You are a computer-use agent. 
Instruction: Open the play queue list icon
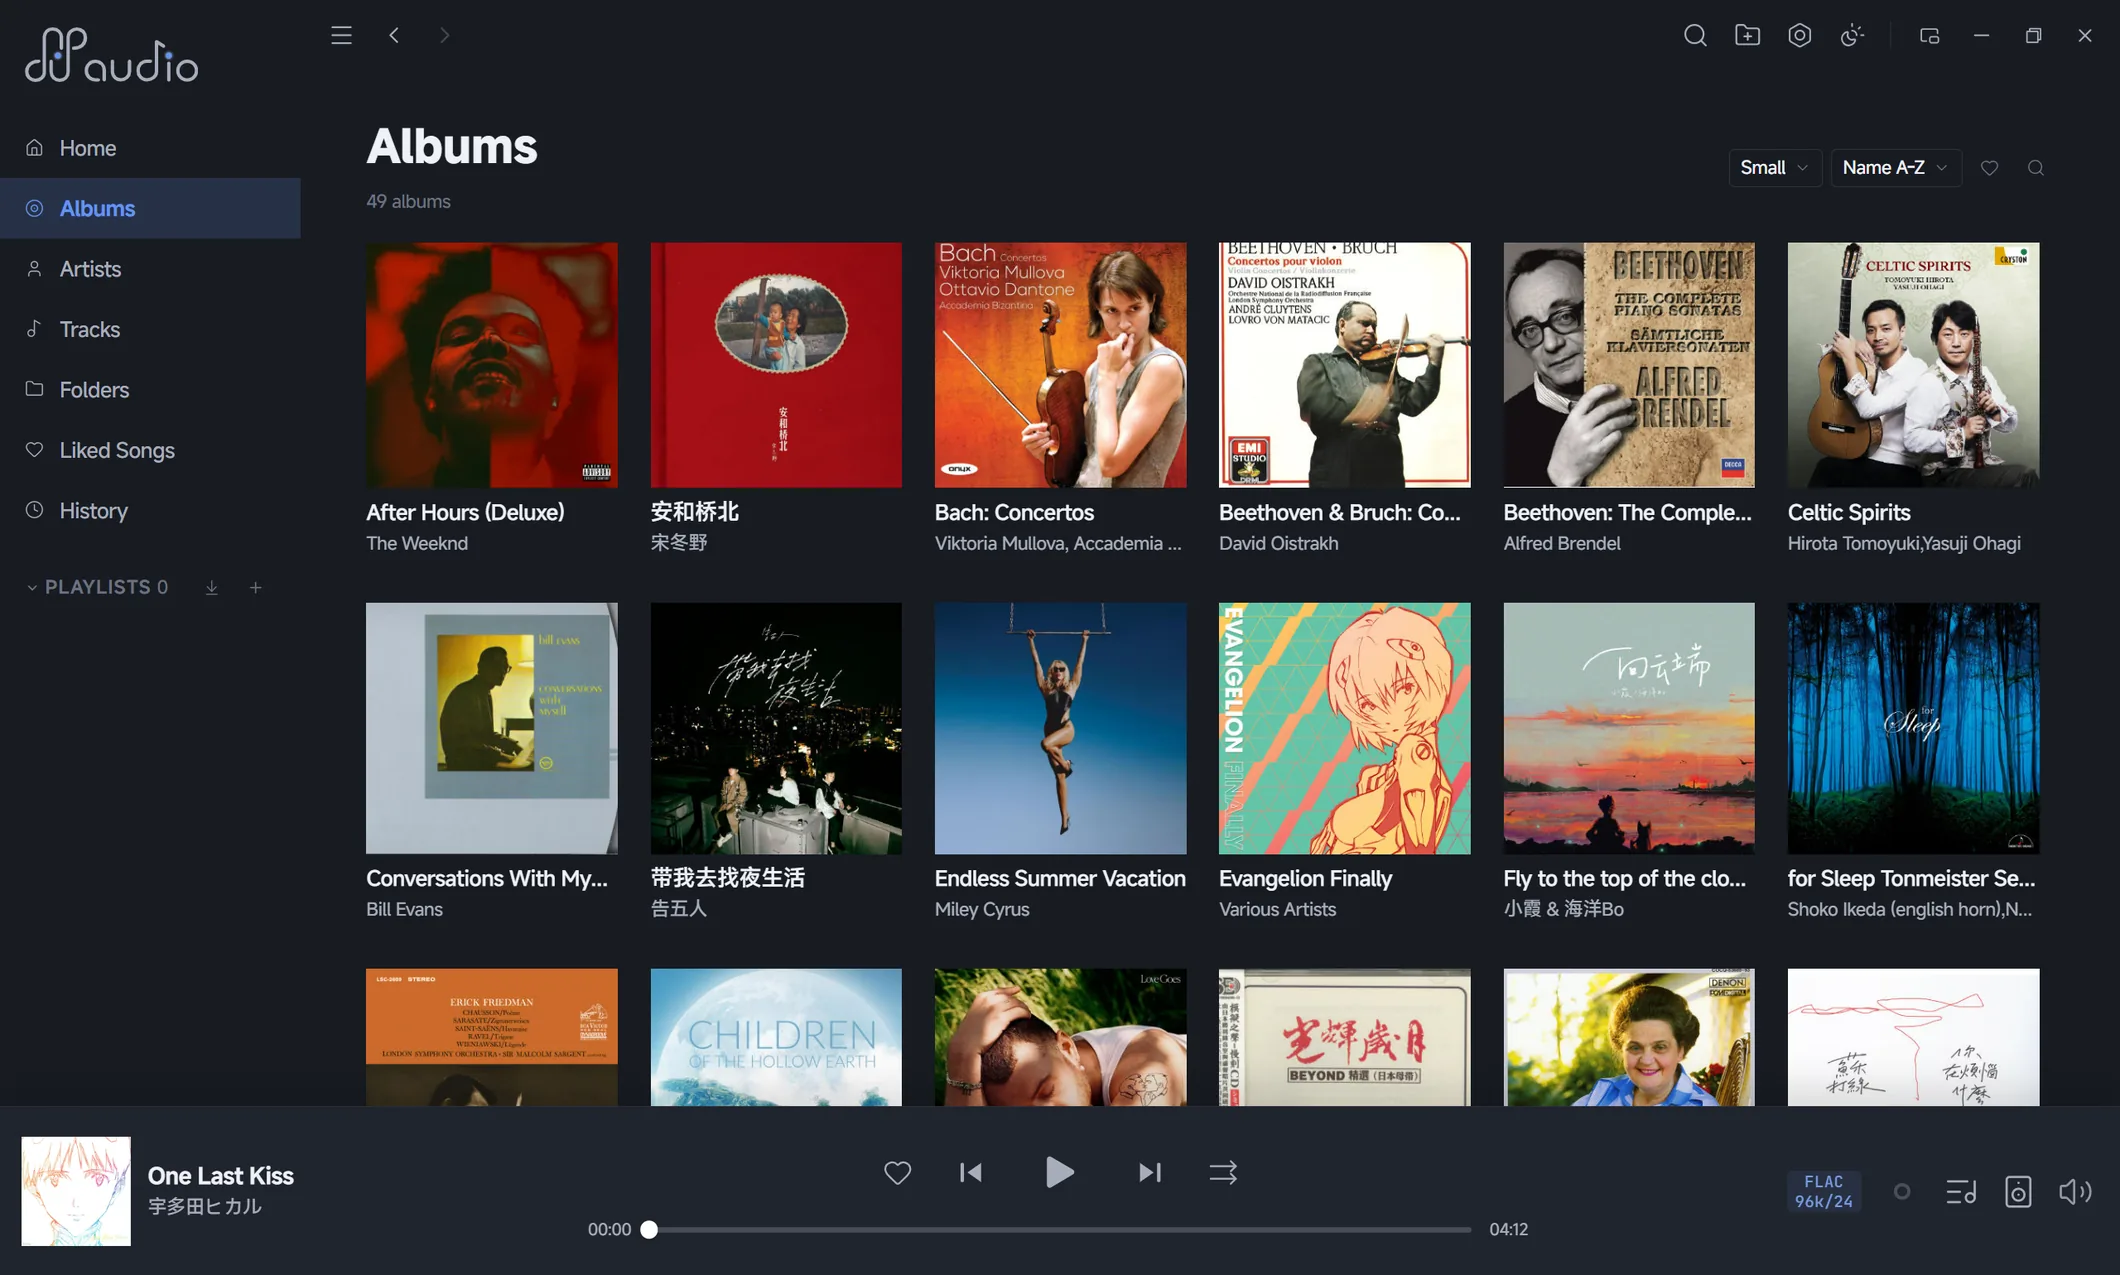coord(1961,1191)
